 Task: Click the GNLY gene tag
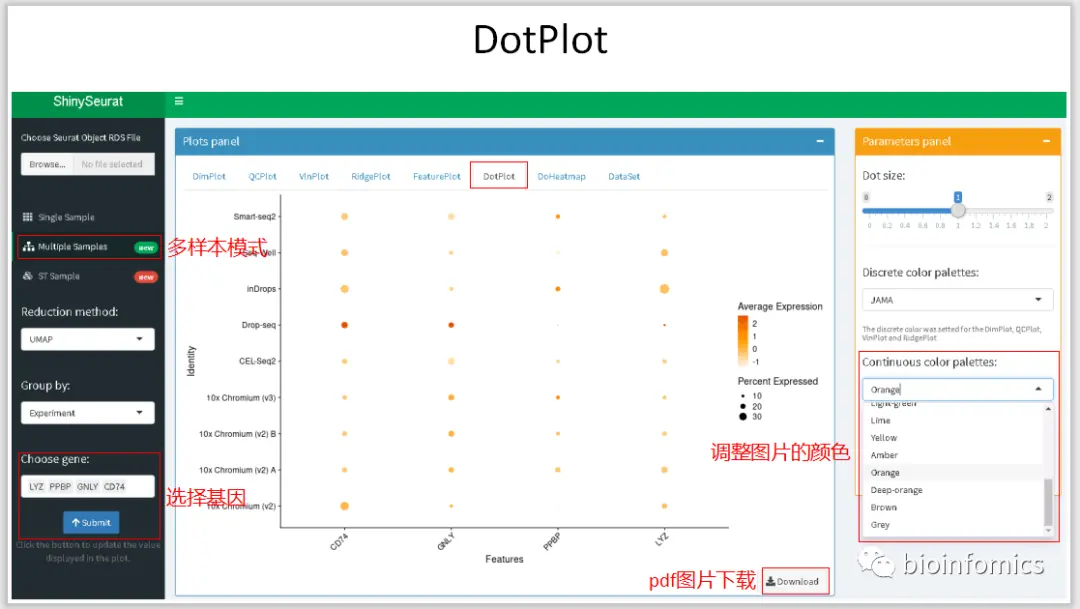(x=87, y=486)
